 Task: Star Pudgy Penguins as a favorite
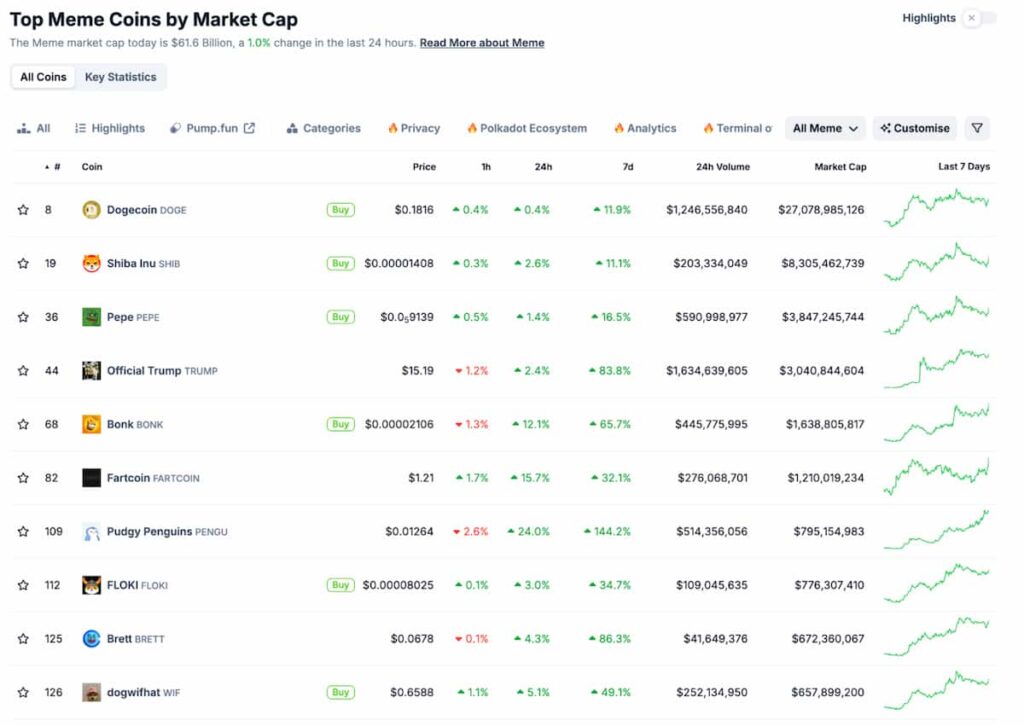click(x=24, y=531)
